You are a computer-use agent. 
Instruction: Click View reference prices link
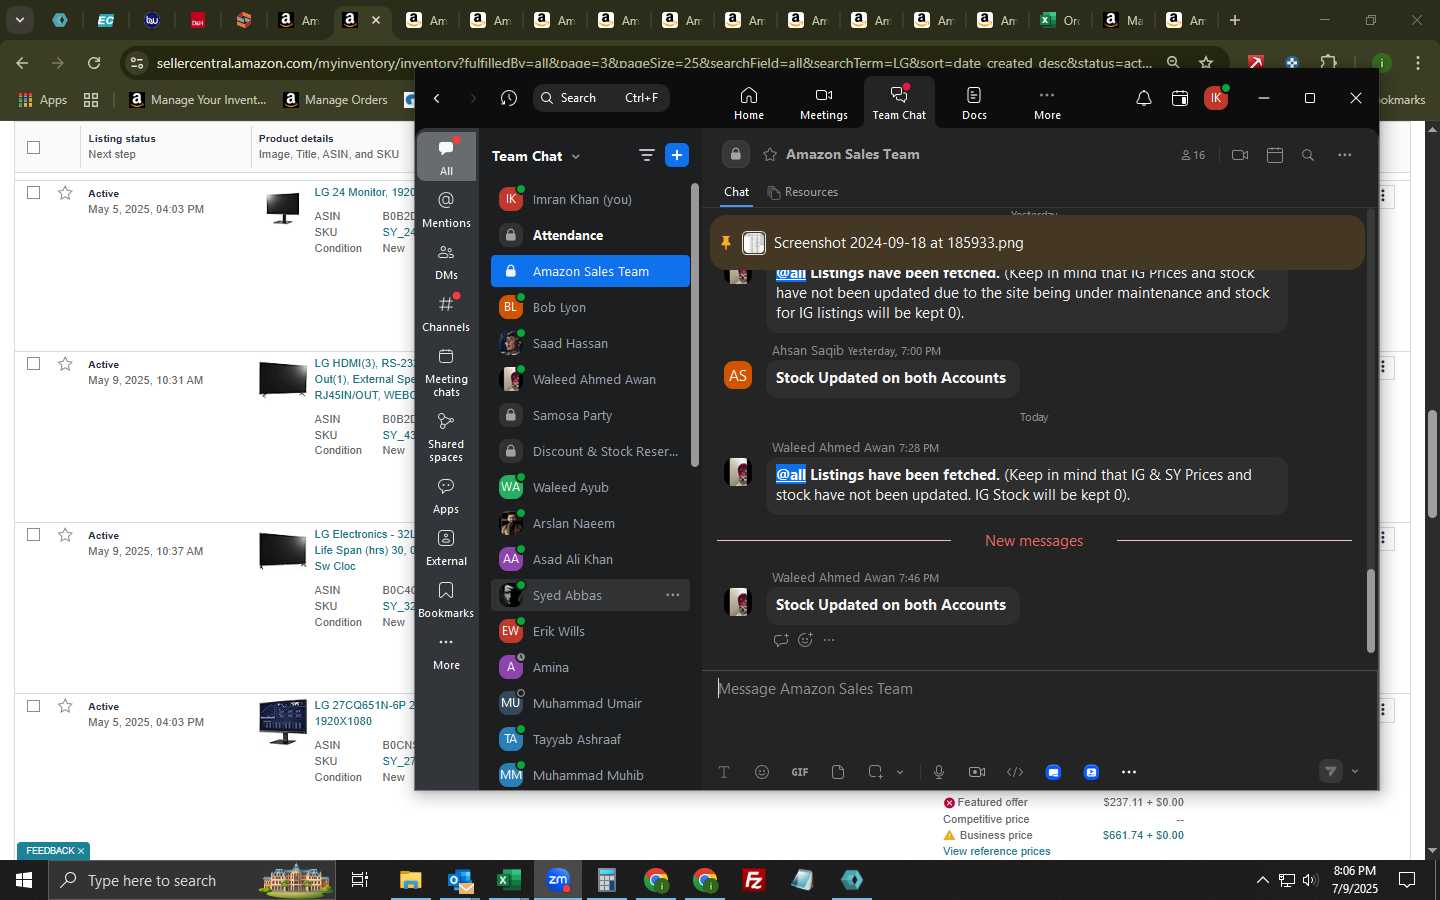tap(996, 851)
